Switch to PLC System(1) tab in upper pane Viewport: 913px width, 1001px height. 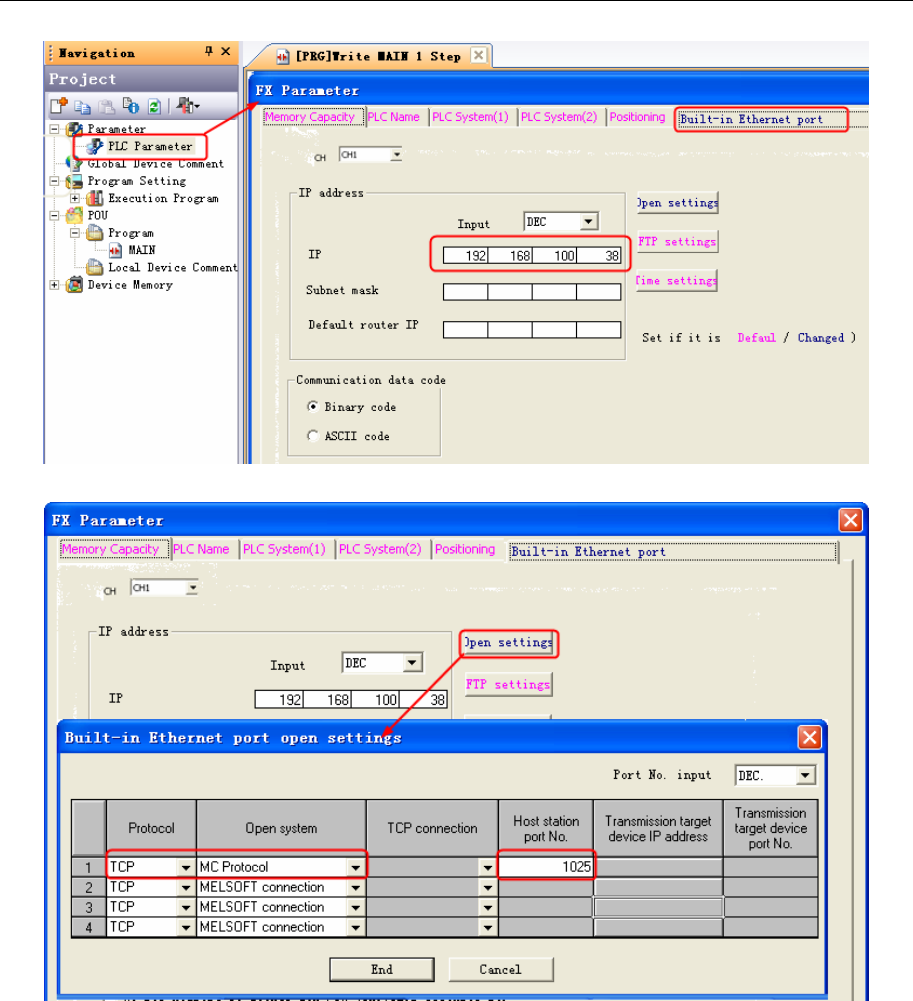(x=471, y=117)
